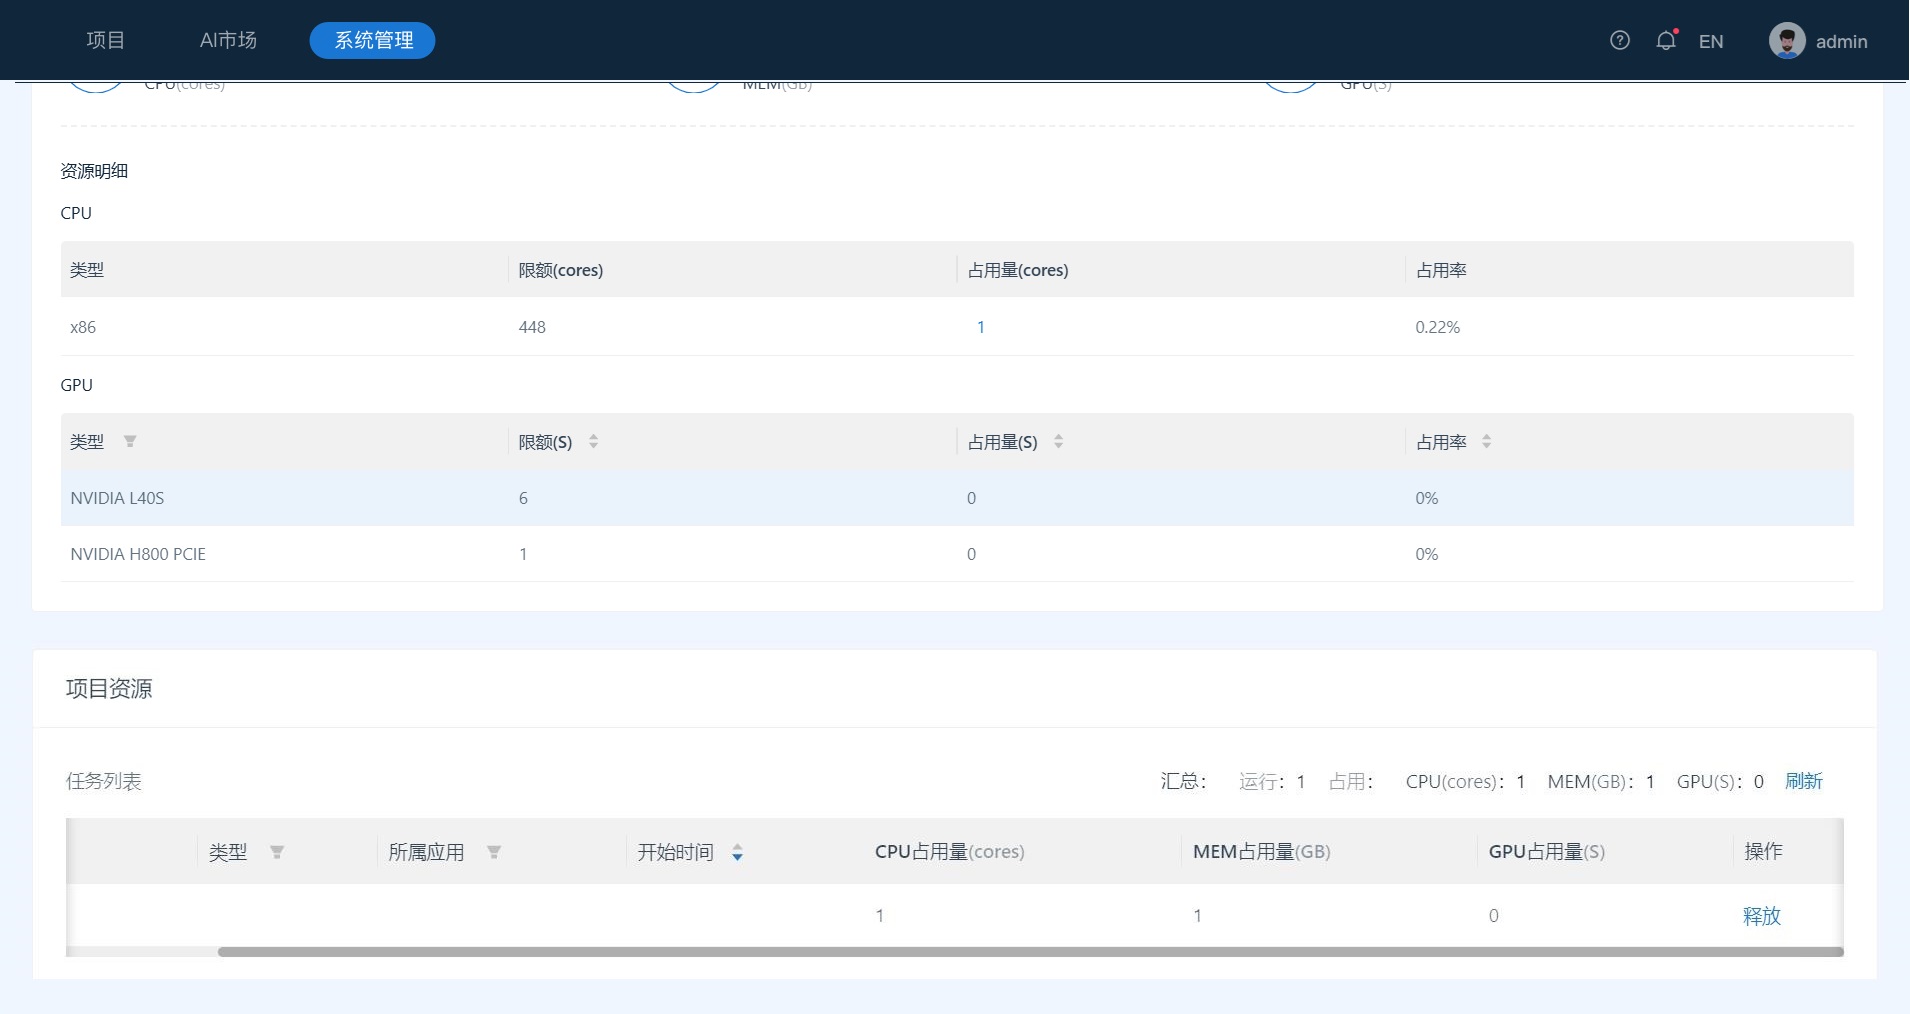The width and height of the screenshot is (1910, 1014).
Task: Click the x86 CPU usage value 1
Action: (x=980, y=327)
